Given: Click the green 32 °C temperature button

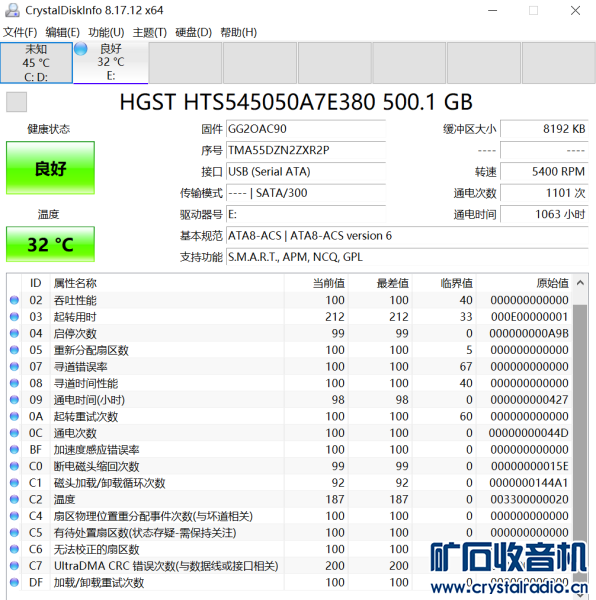Looking at the screenshot, I should tap(50, 244).
